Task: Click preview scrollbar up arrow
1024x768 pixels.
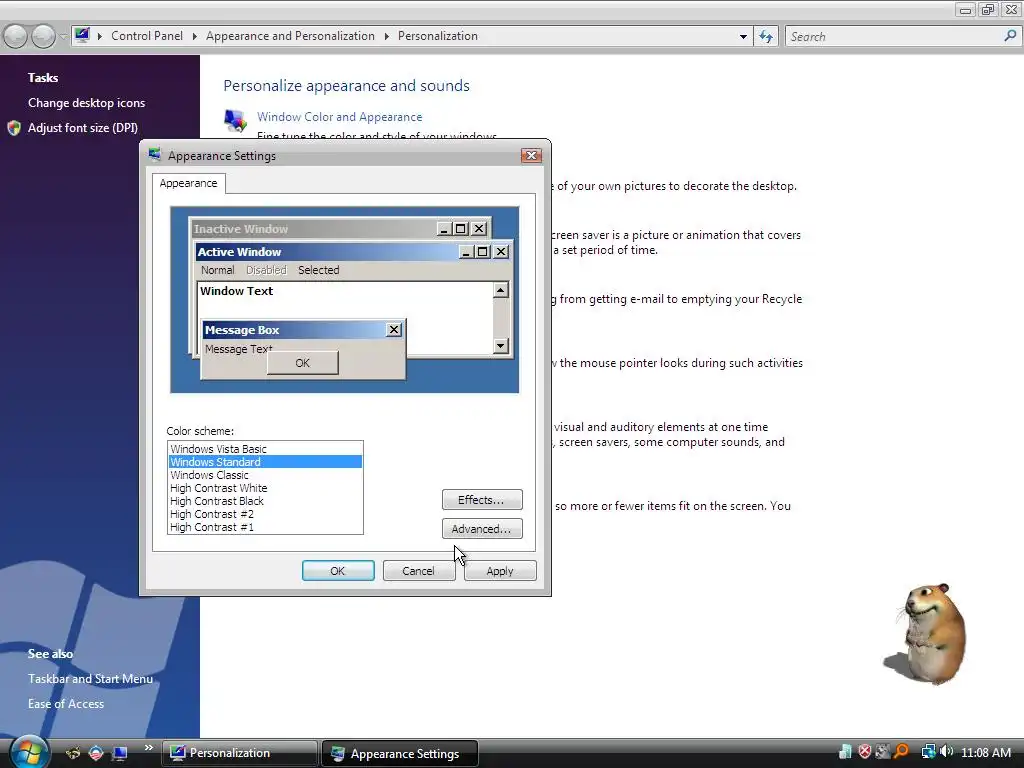Action: coord(501,290)
